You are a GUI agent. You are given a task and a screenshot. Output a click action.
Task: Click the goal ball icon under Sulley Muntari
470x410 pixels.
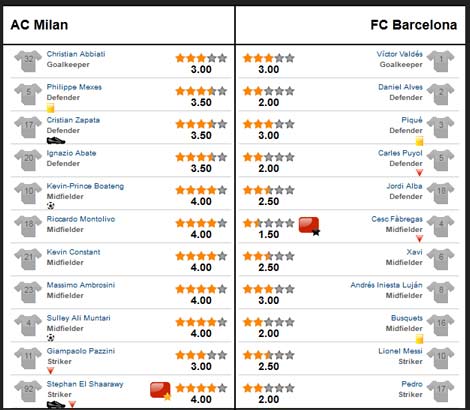(51, 338)
